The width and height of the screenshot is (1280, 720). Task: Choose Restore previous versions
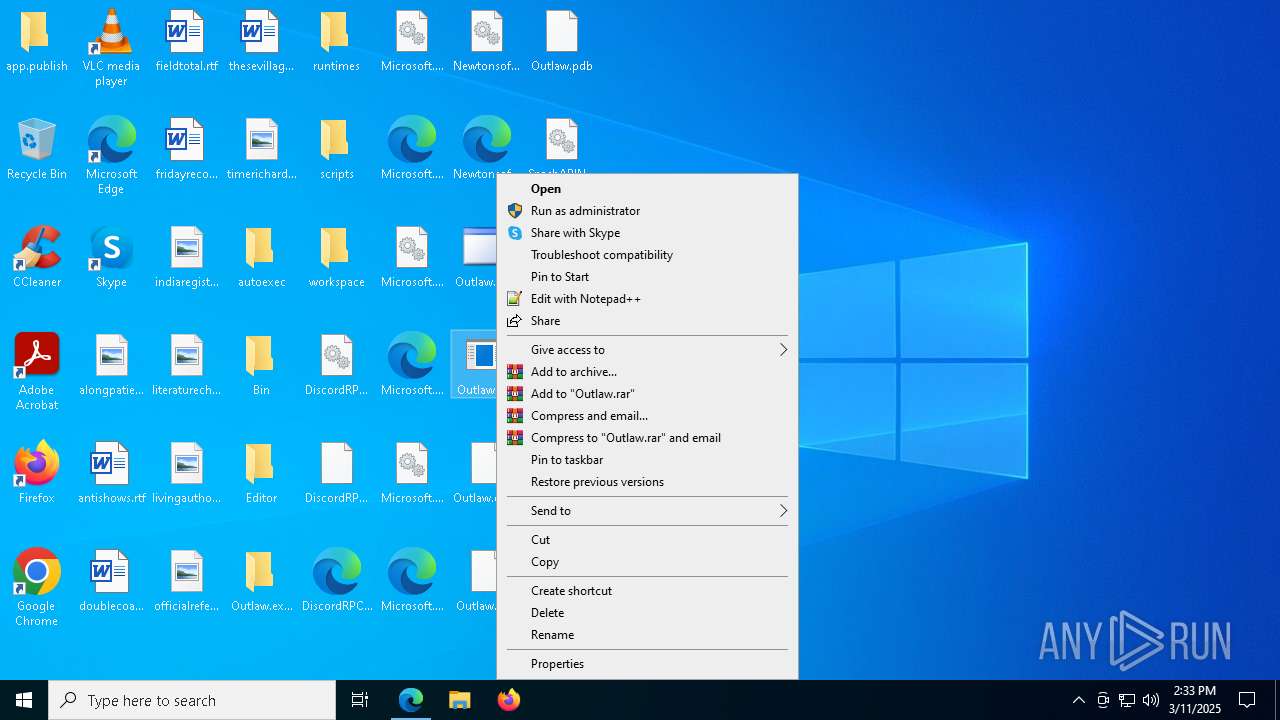coord(647,482)
